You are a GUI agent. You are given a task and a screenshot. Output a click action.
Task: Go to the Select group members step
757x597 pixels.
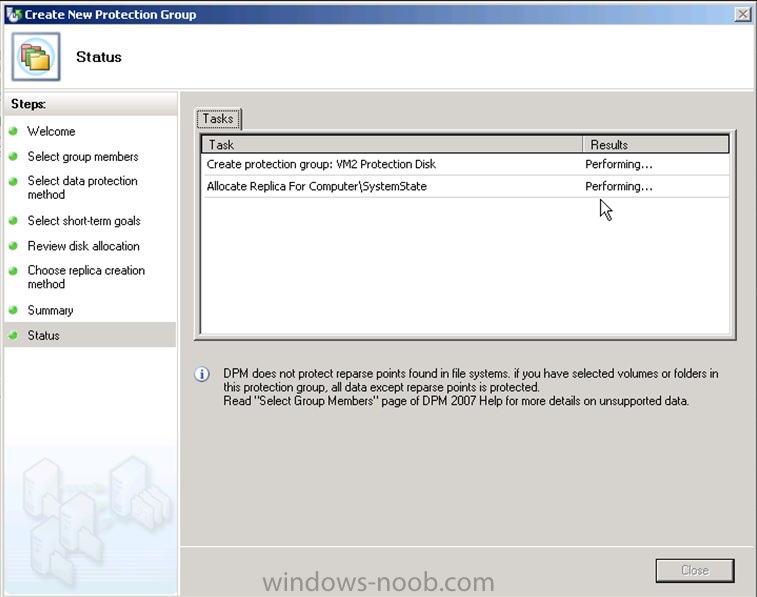click(83, 156)
